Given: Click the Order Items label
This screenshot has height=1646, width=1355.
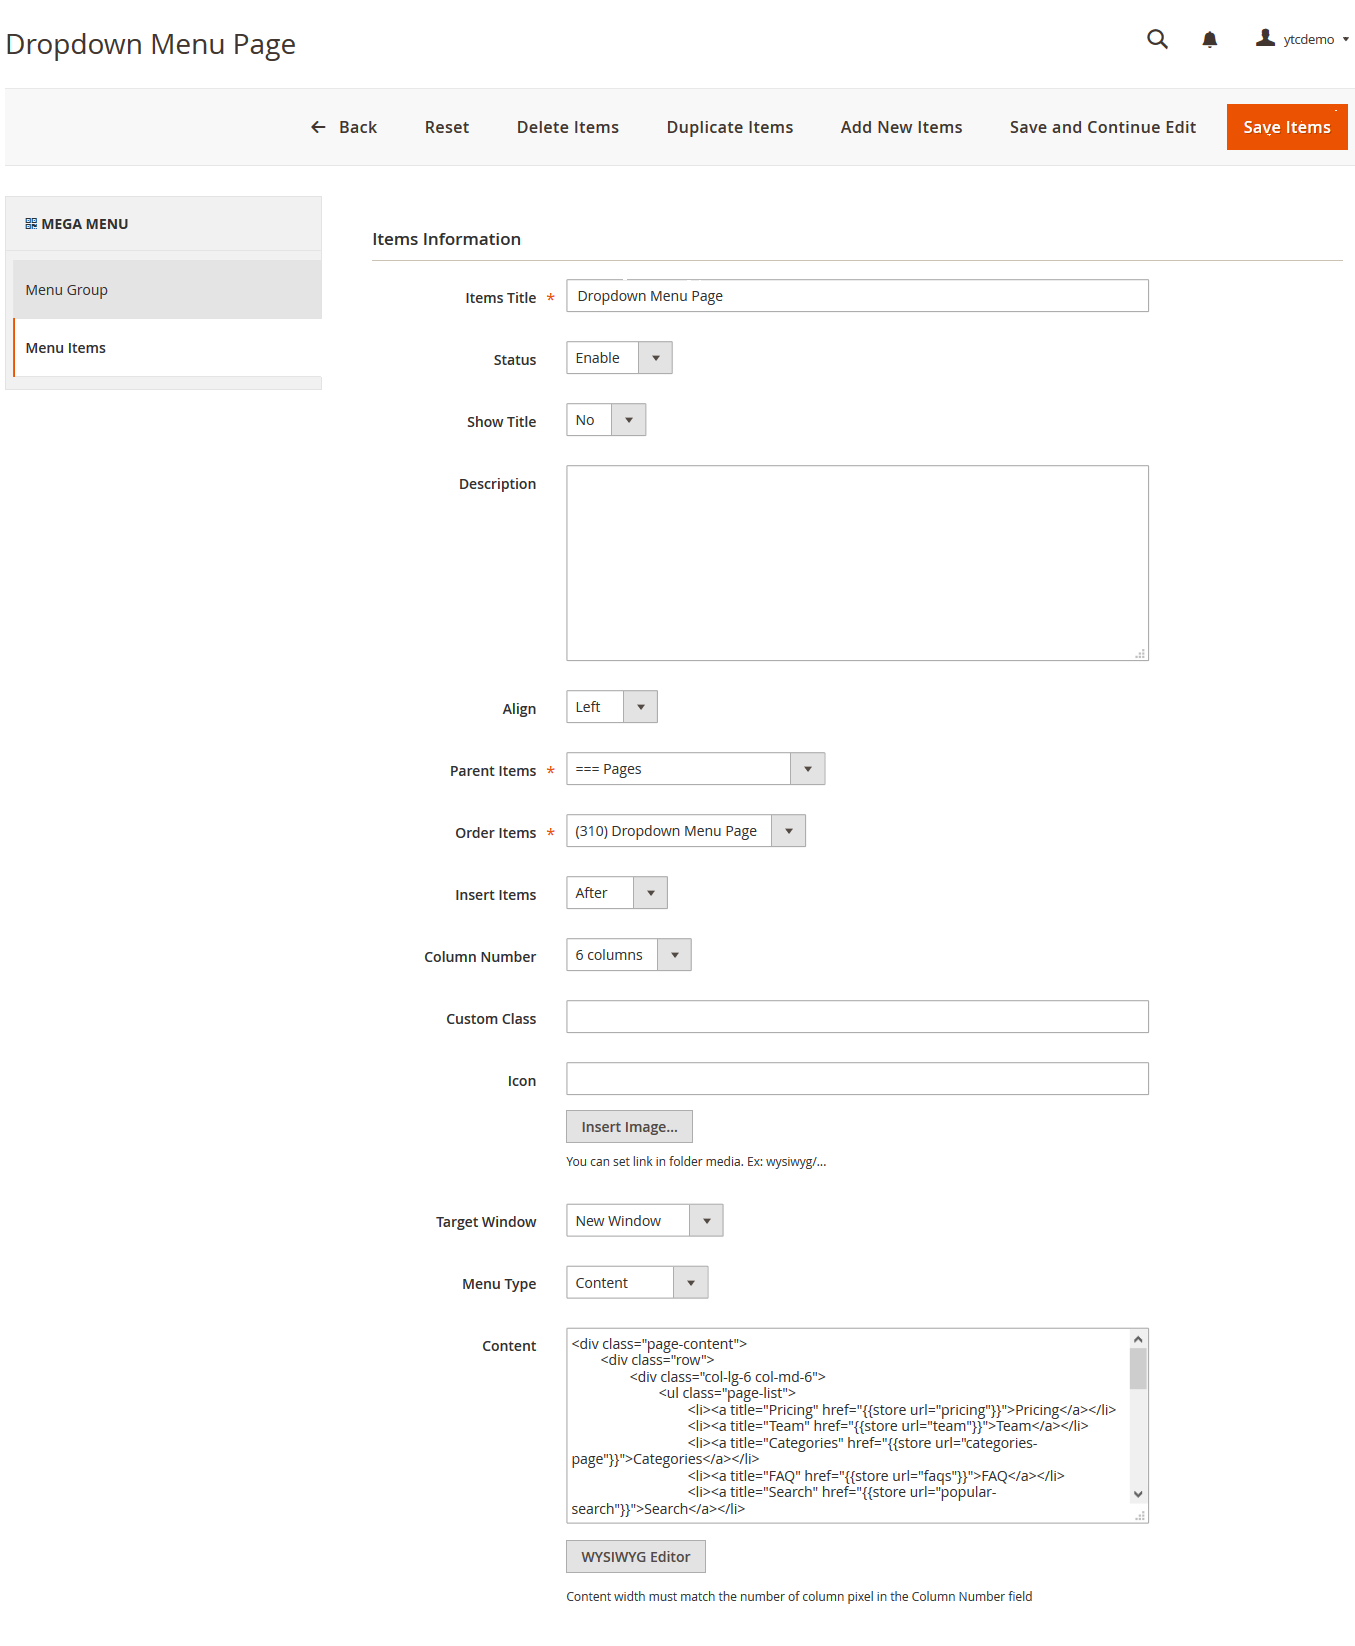Looking at the screenshot, I should [x=496, y=833].
